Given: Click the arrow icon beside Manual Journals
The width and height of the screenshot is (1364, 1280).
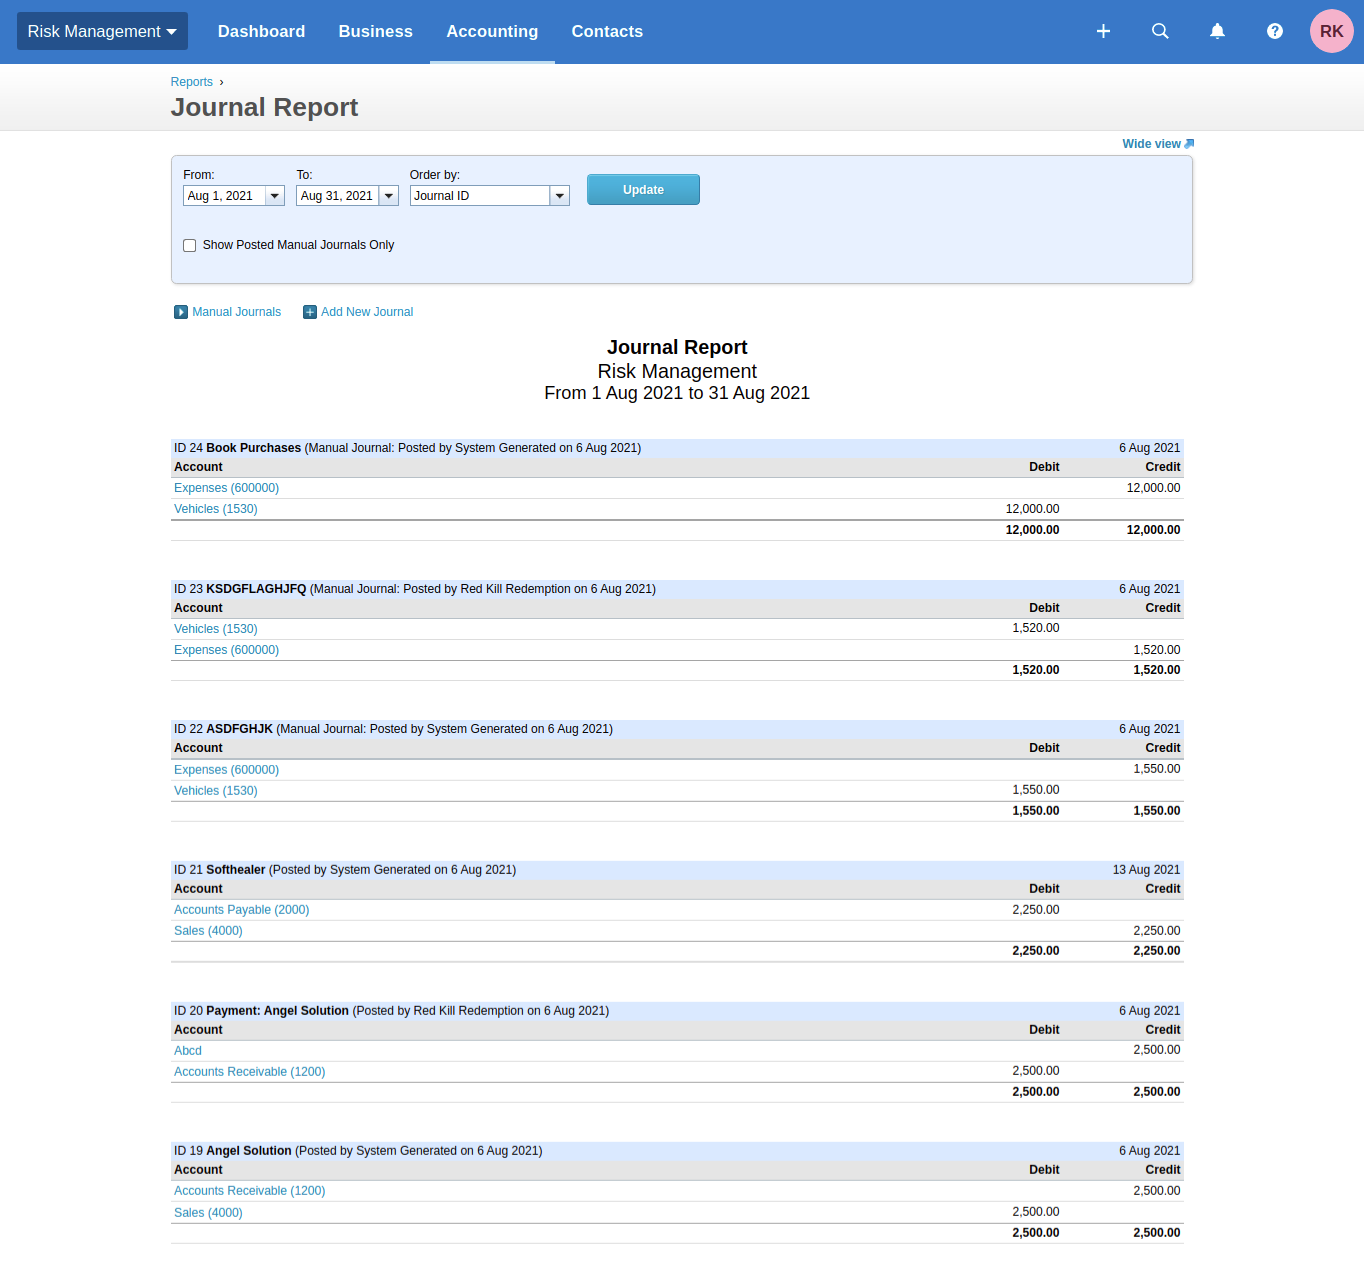Looking at the screenshot, I should 181,312.
